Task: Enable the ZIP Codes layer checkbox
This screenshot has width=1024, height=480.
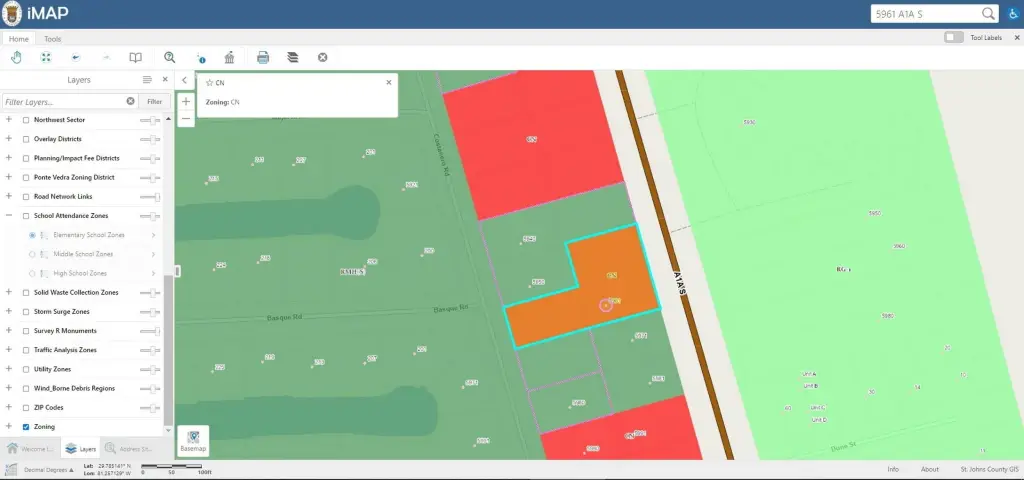Action: tap(26, 408)
